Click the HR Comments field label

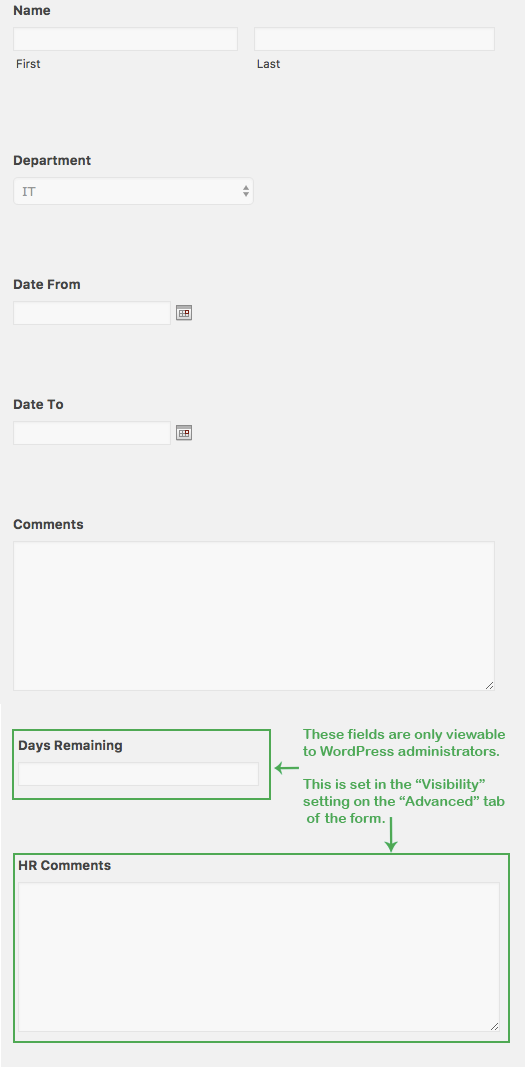[65, 866]
